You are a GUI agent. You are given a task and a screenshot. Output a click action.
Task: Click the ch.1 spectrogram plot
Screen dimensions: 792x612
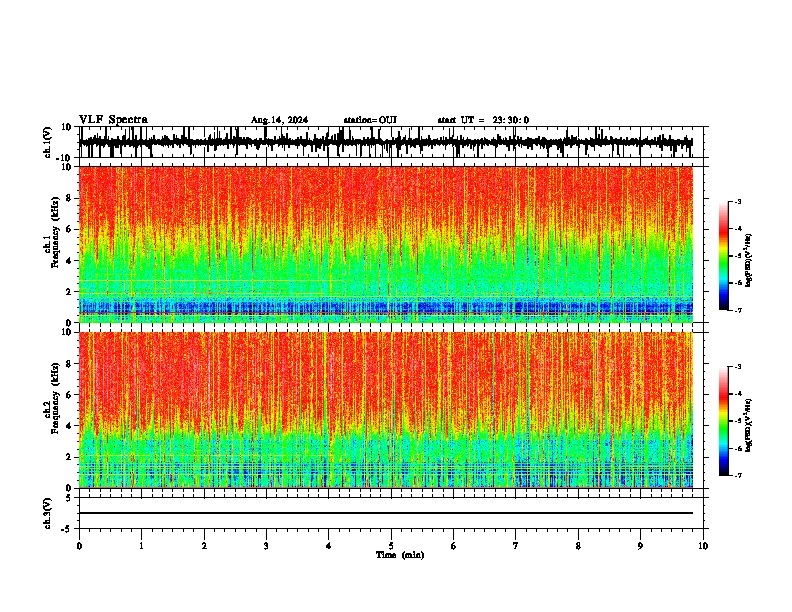click(x=386, y=244)
